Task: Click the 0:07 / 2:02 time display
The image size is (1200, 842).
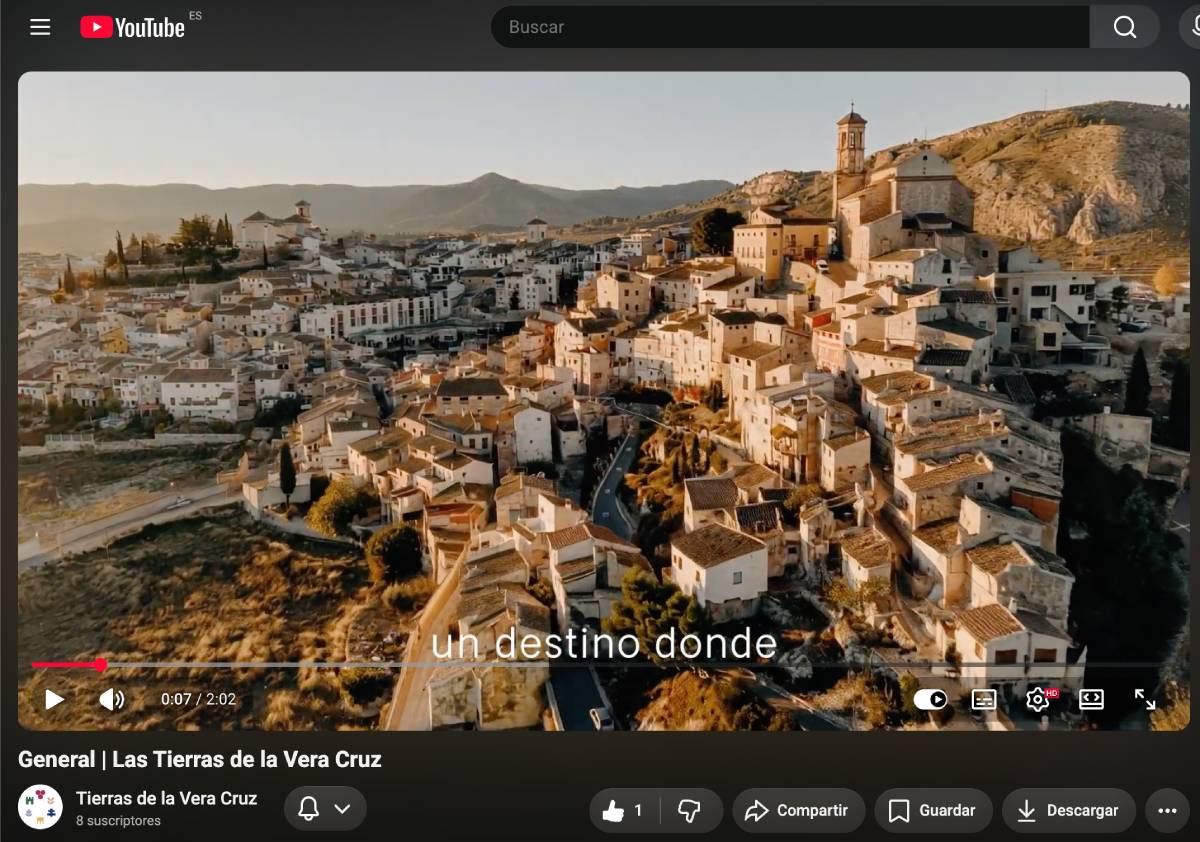Action: 198,699
